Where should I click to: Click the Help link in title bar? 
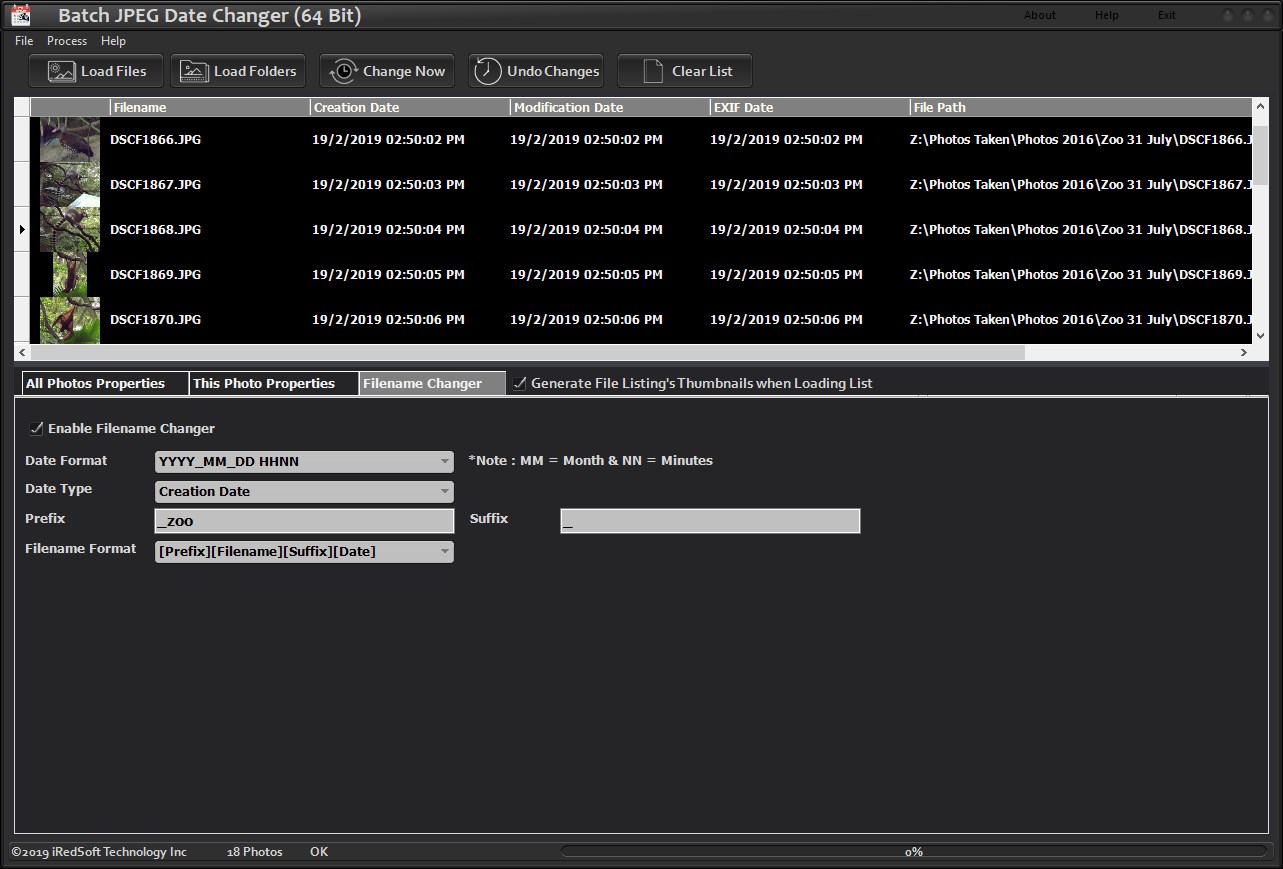coord(1107,15)
